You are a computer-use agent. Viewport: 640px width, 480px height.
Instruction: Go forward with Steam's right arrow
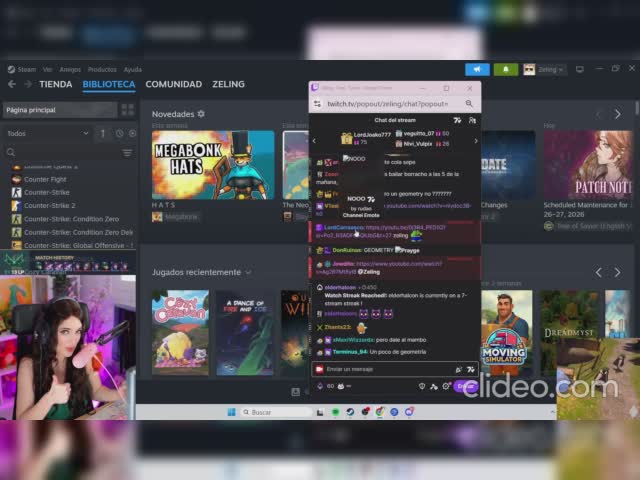(28, 84)
